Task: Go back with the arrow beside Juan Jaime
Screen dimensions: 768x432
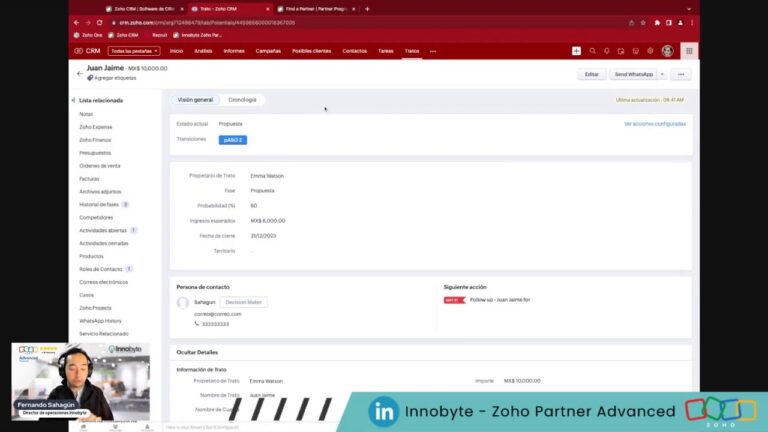Action: [x=80, y=73]
